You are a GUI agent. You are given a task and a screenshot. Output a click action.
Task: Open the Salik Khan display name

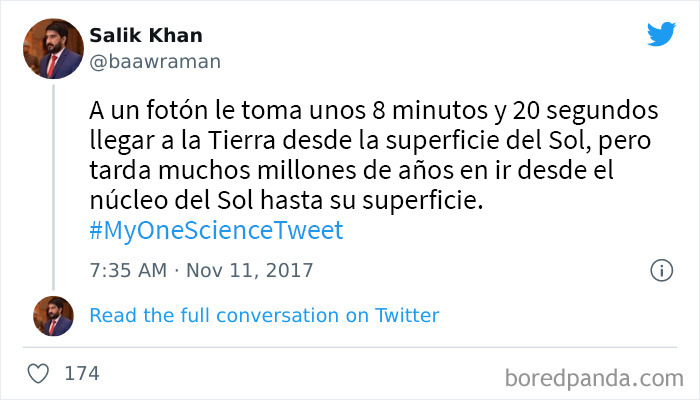147,35
